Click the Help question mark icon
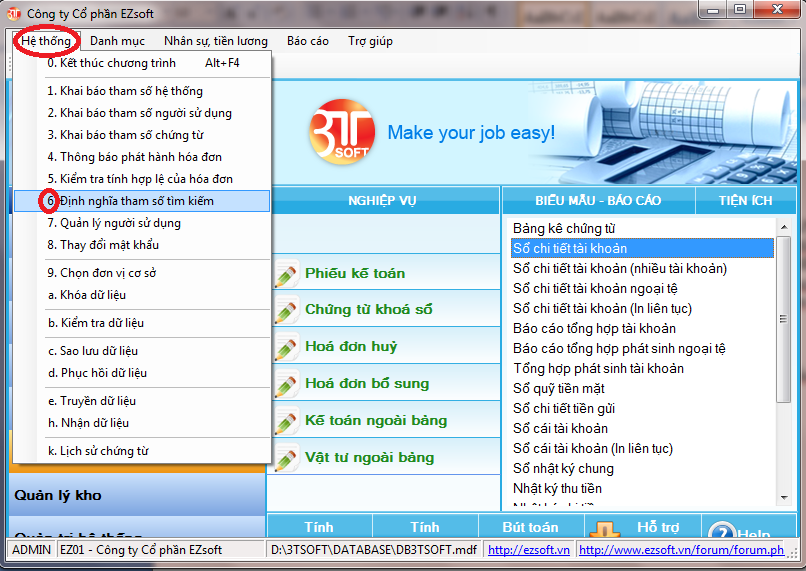This screenshot has width=806, height=571. pos(721,531)
